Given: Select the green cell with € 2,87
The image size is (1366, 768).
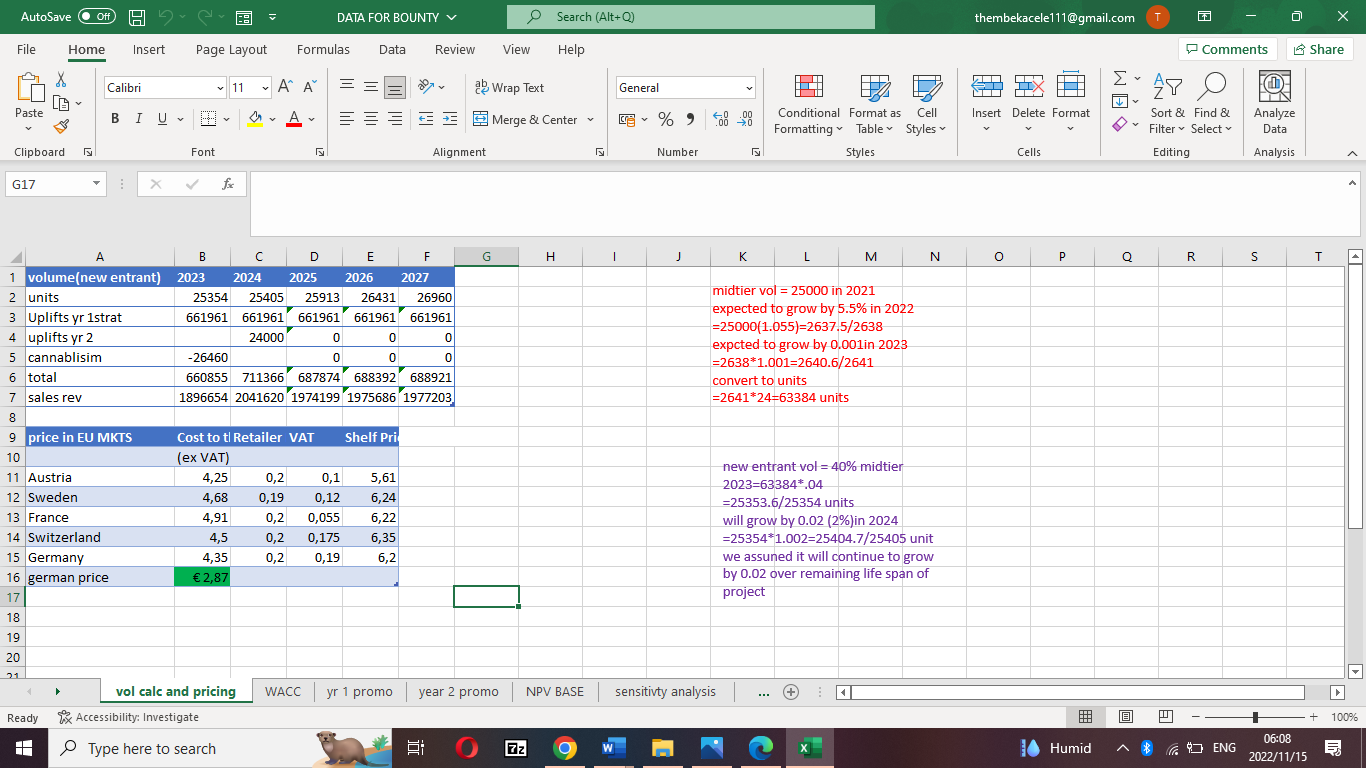Looking at the screenshot, I should tap(203, 577).
